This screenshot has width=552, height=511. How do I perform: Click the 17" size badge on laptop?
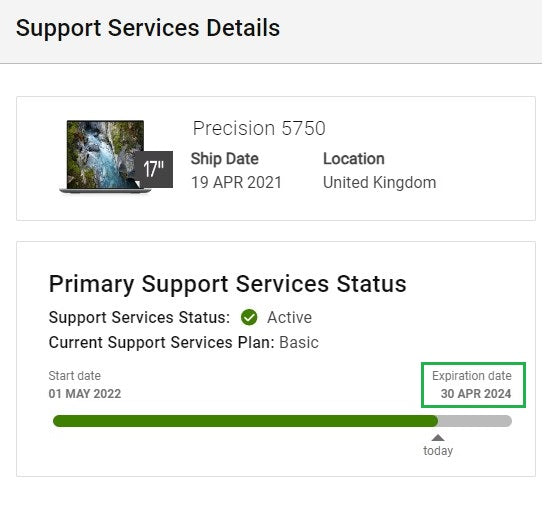[x=154, y=169]
